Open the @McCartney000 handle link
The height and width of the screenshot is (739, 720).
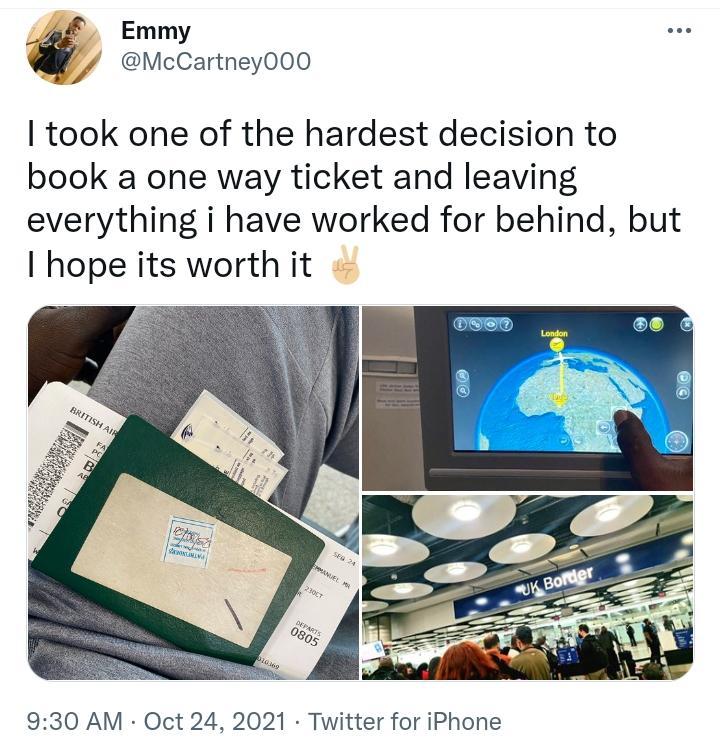[x=216, y=62]
